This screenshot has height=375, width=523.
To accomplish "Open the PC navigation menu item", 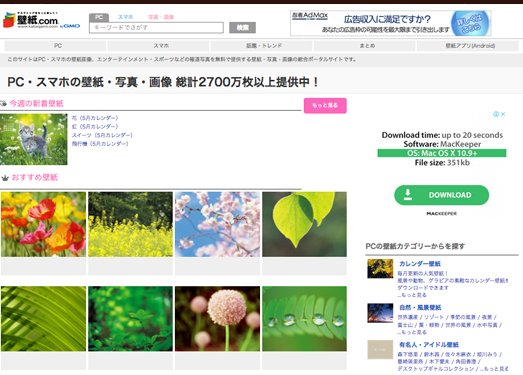I will click(x=55, y=46).
